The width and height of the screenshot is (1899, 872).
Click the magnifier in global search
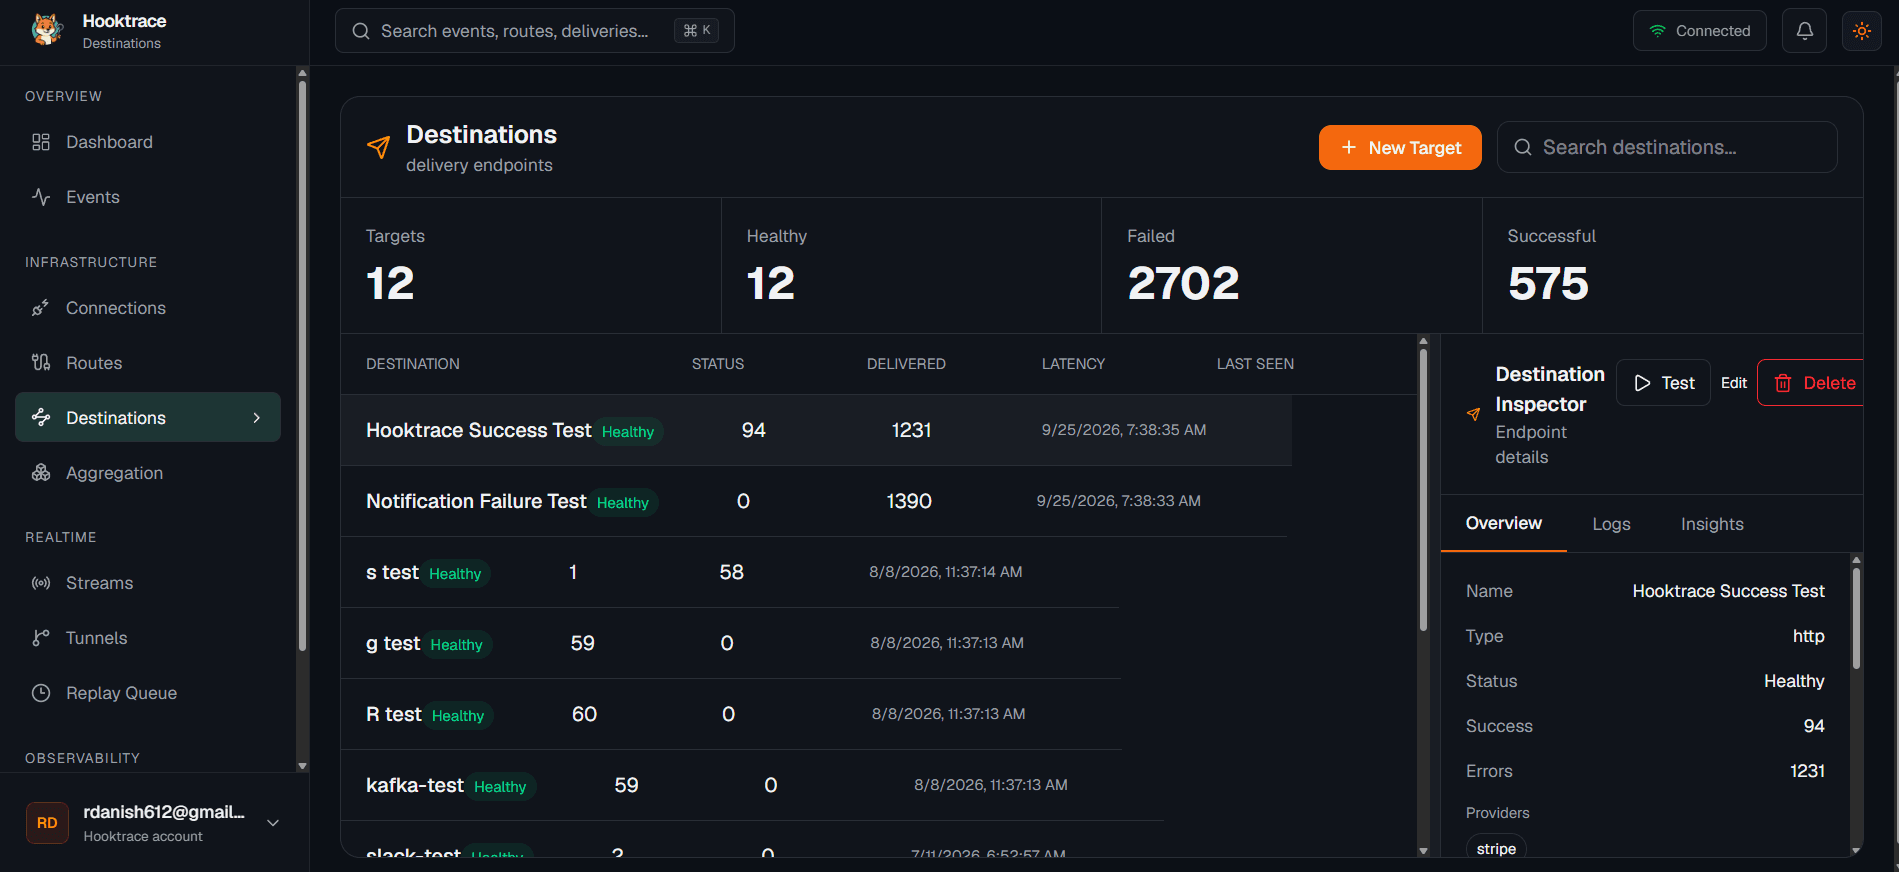pyautogui.click(x=361, y=31)
